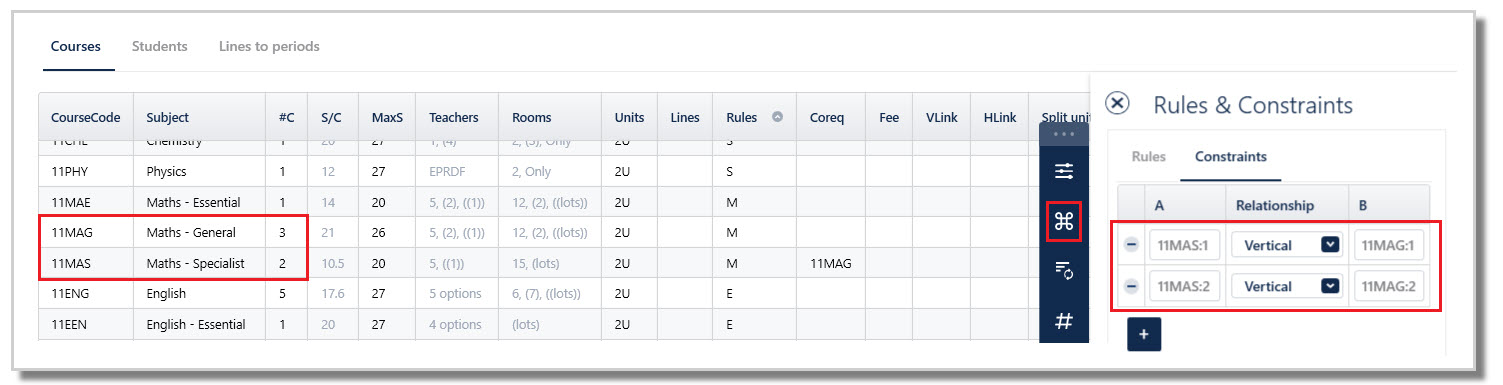Add a new constraint with plus button
The image size is (1503, 385).
[x=1144, y=335]
